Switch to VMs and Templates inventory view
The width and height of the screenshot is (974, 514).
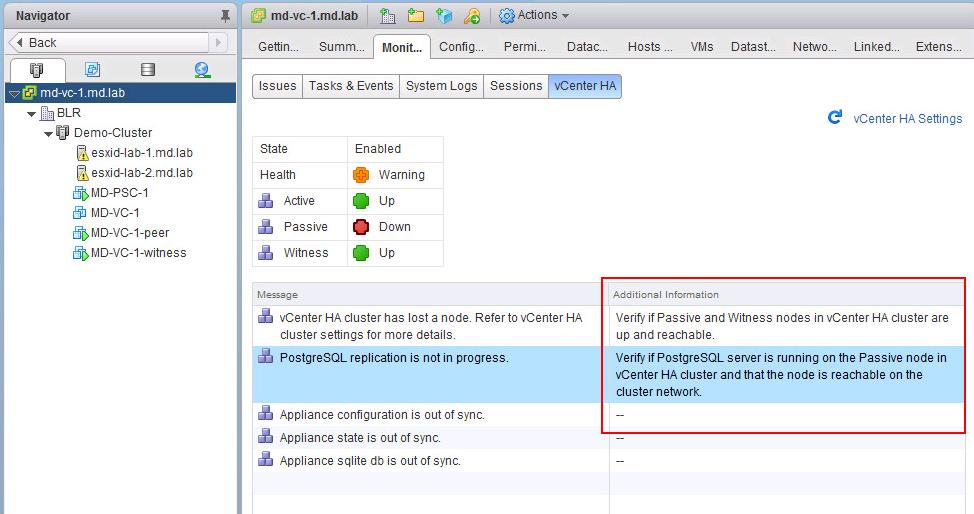point(93,70)
